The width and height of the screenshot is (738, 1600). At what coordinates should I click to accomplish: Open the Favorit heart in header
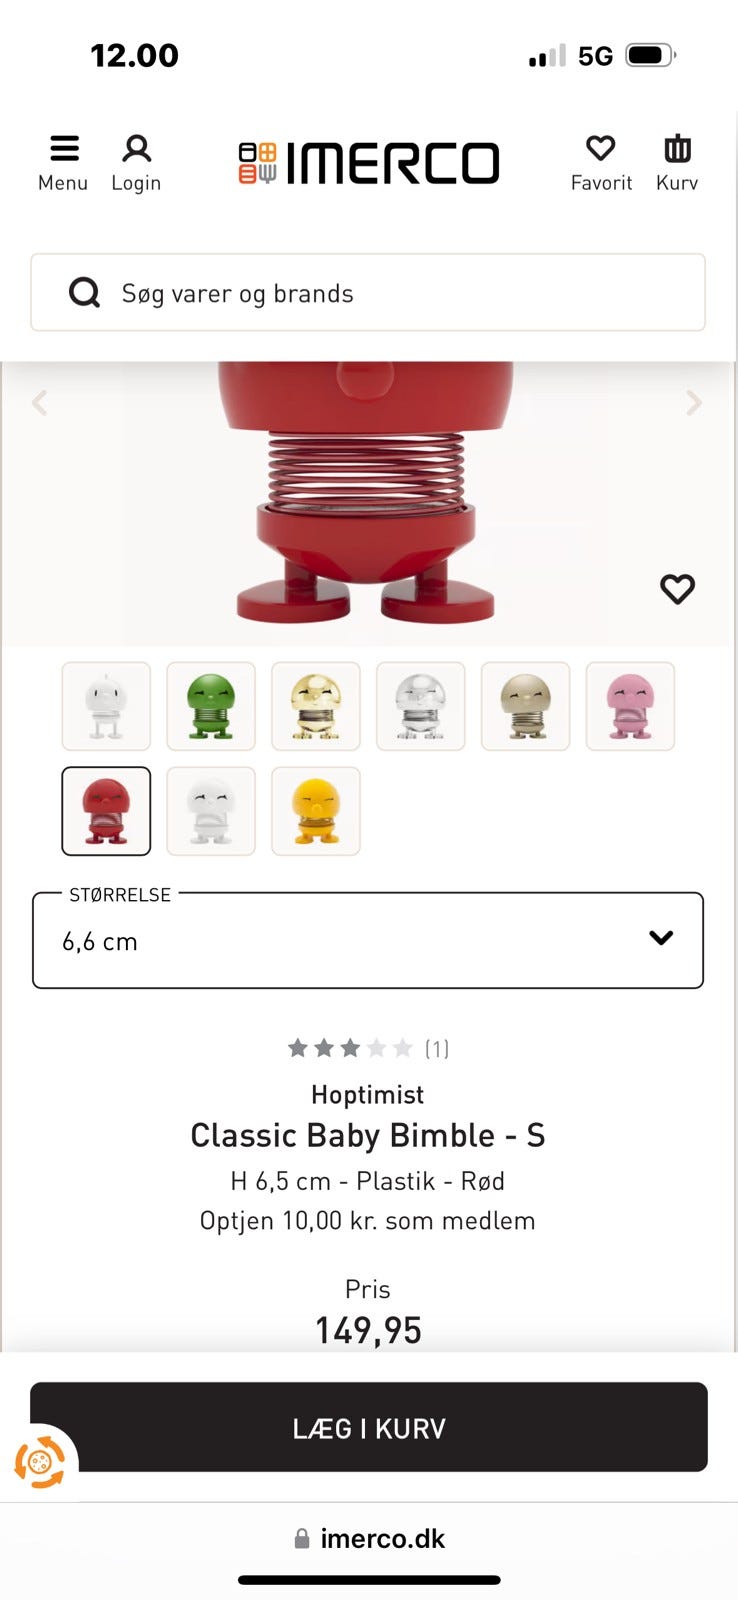(x=601, y=148)
